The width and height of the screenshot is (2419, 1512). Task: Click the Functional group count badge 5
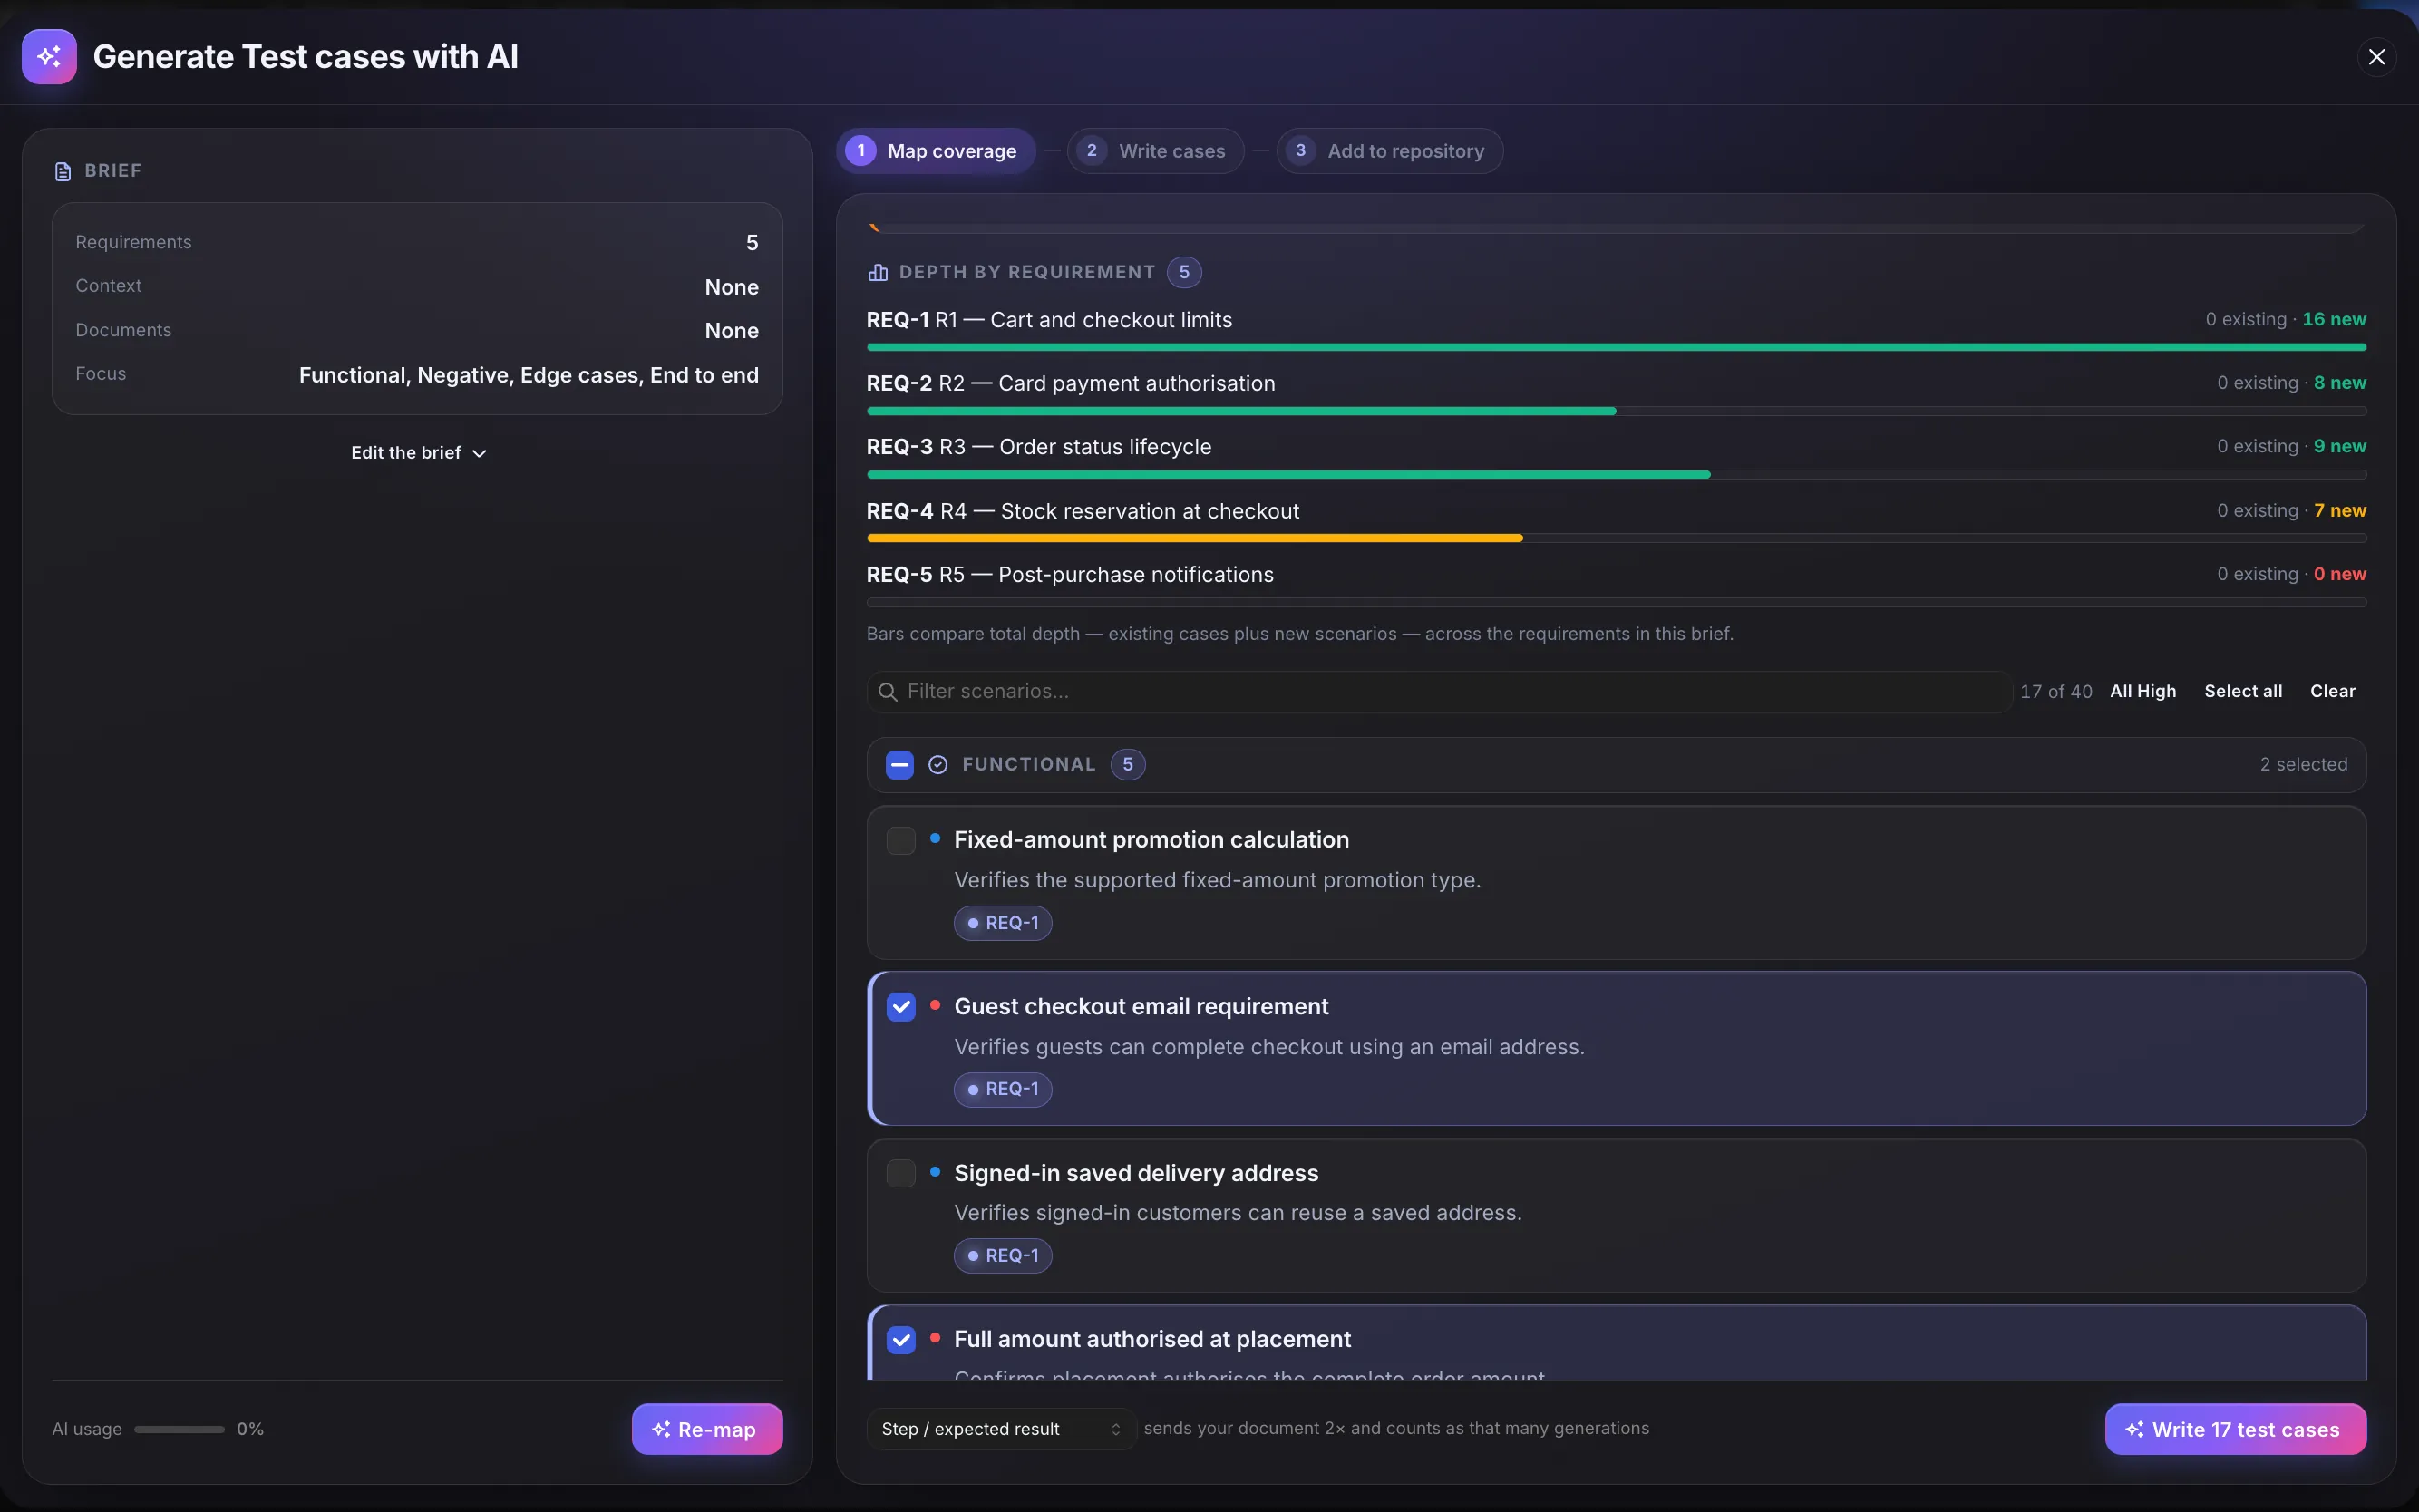point(1128,765)
